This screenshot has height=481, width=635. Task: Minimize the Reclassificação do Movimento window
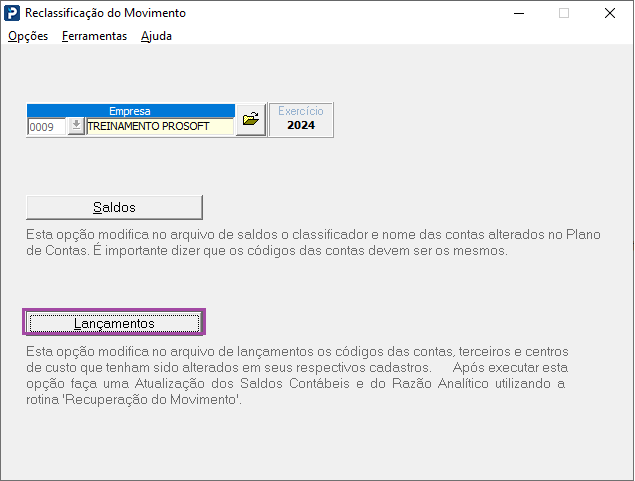(519, 13)
